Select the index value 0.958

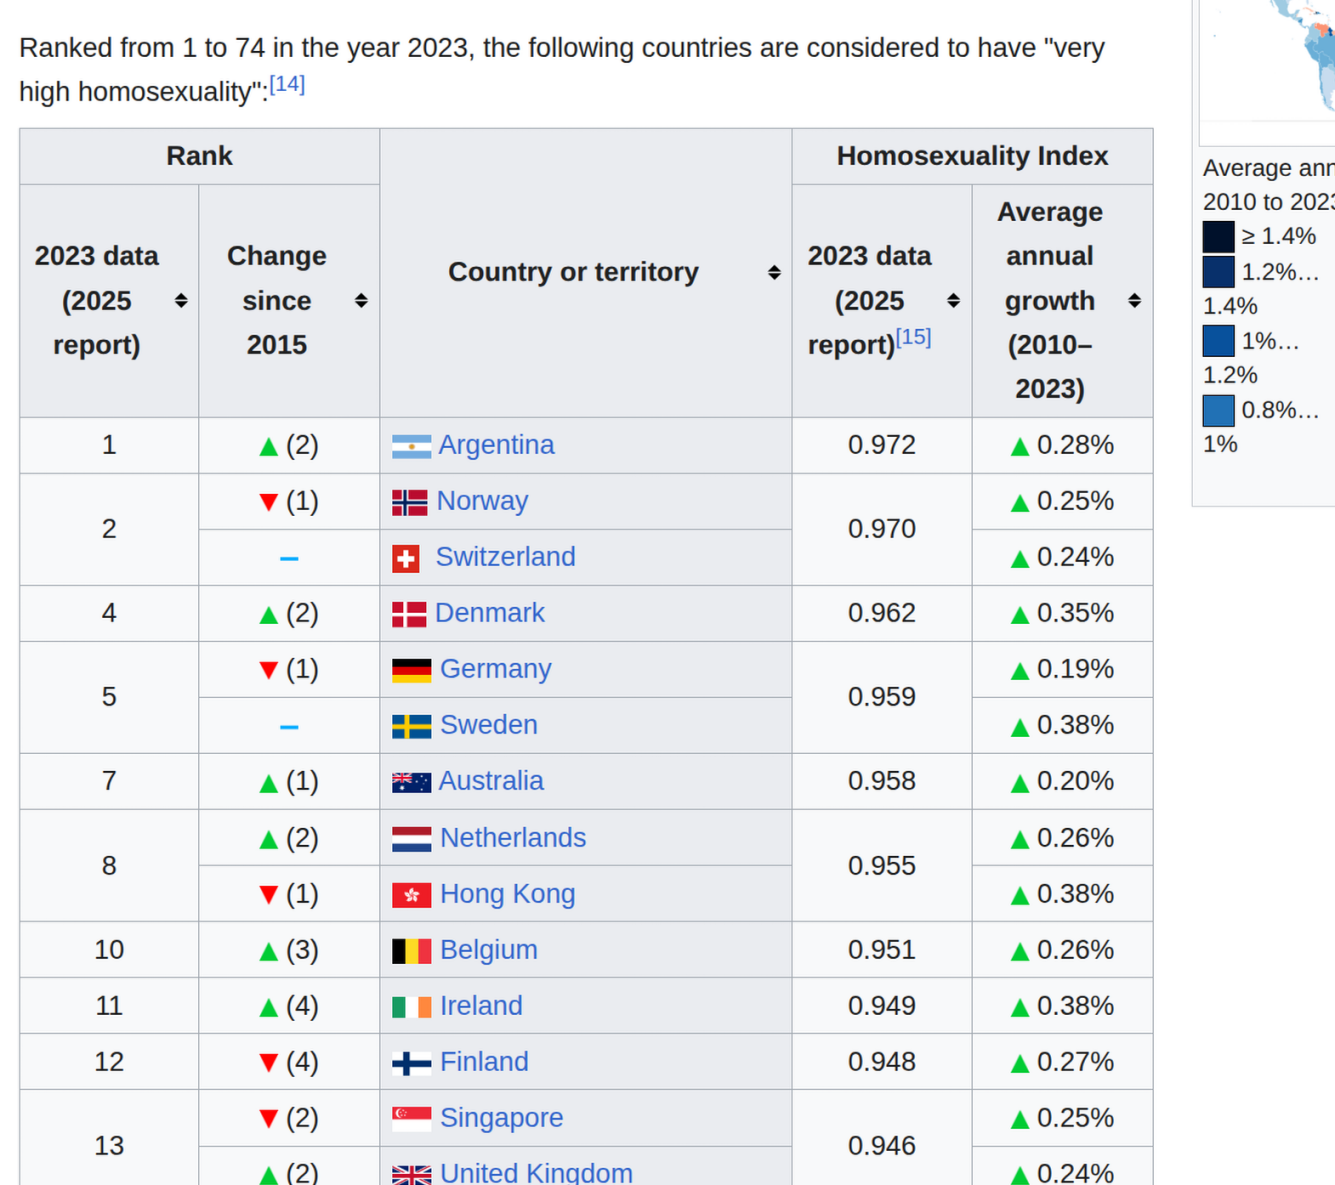[881, 781]
